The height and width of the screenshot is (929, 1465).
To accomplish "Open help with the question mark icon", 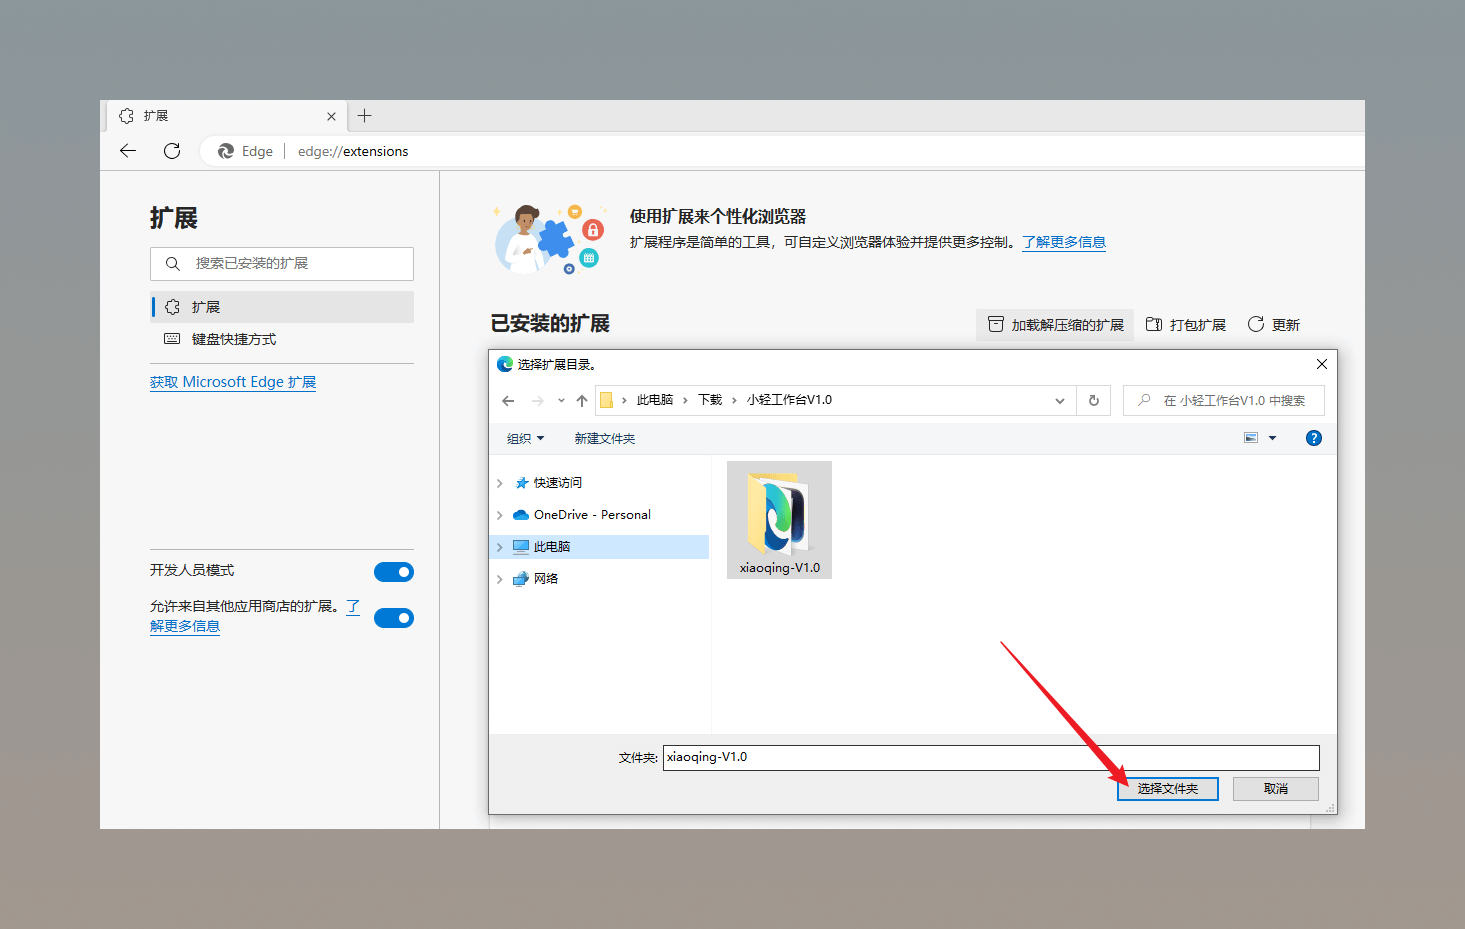I will click(1314, 438).
